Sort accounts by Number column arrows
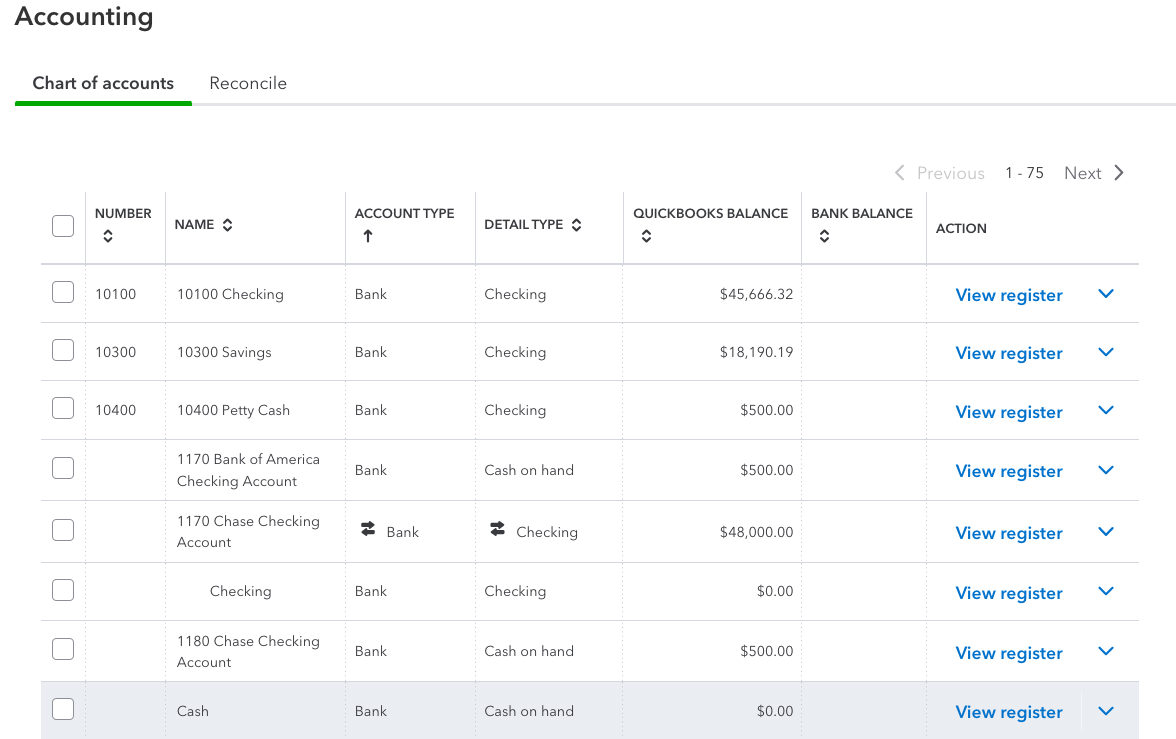This screenshot has height=739, width=1176. tap(108, 237)
